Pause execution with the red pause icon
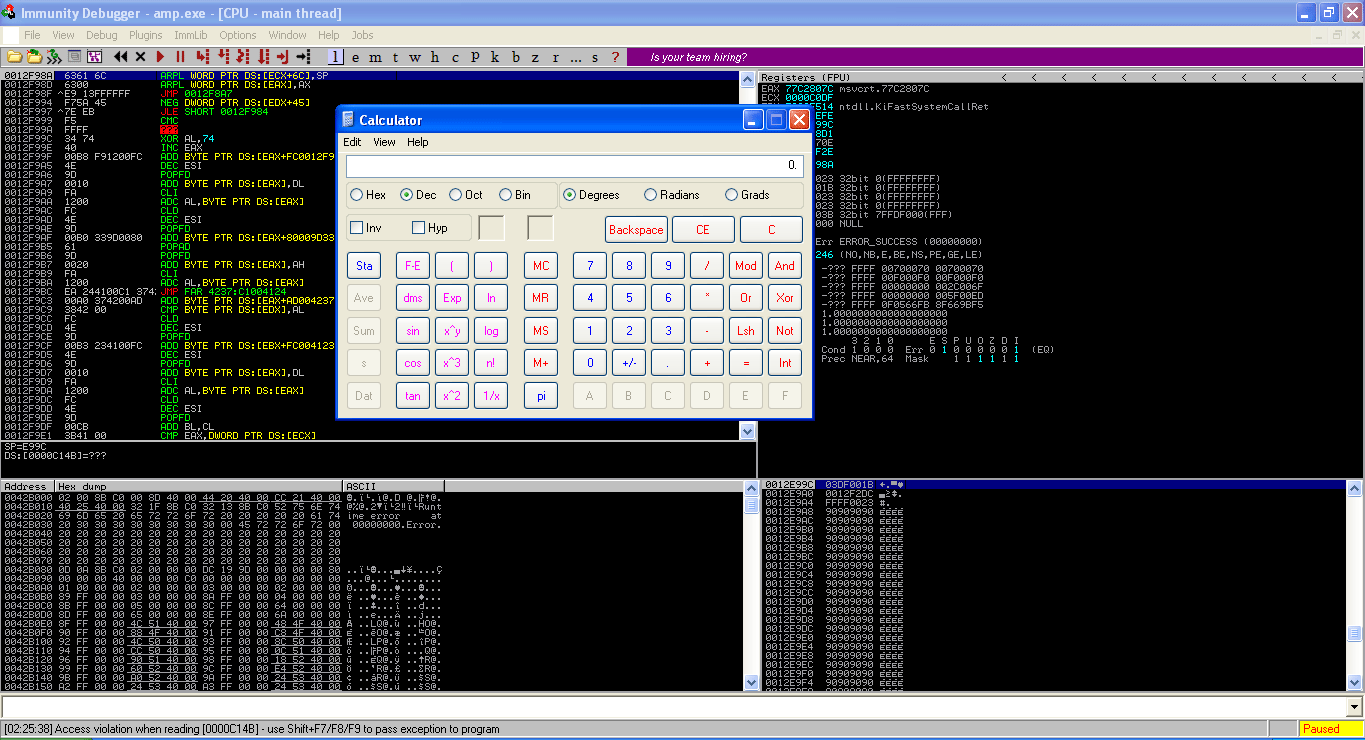 [180, 57]
